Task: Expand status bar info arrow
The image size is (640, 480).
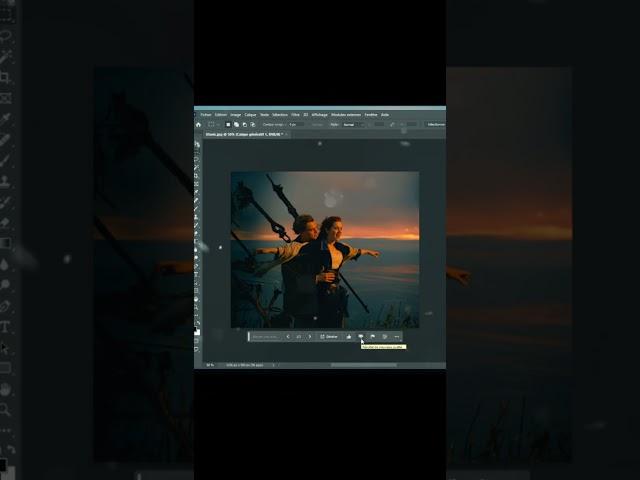Action: (x=273, y=365)
